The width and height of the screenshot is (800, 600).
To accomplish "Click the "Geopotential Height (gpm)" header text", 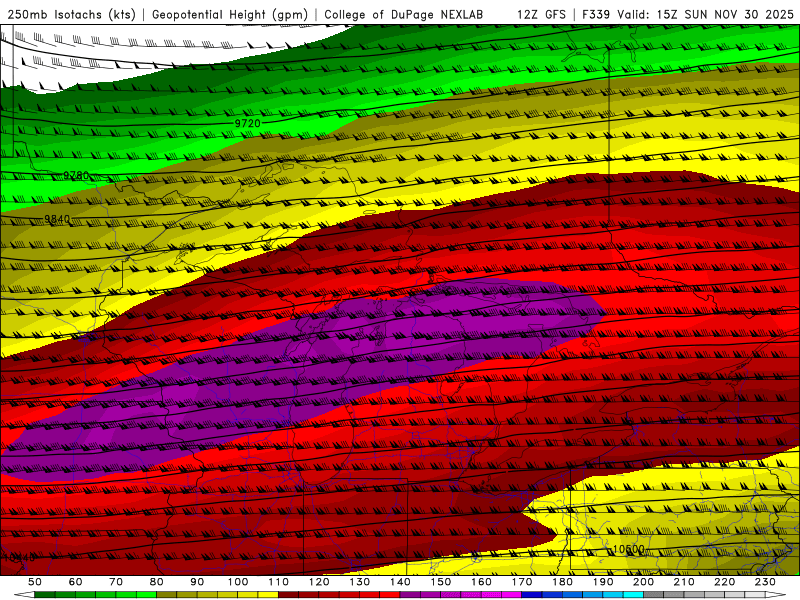I will pos(230,15).
